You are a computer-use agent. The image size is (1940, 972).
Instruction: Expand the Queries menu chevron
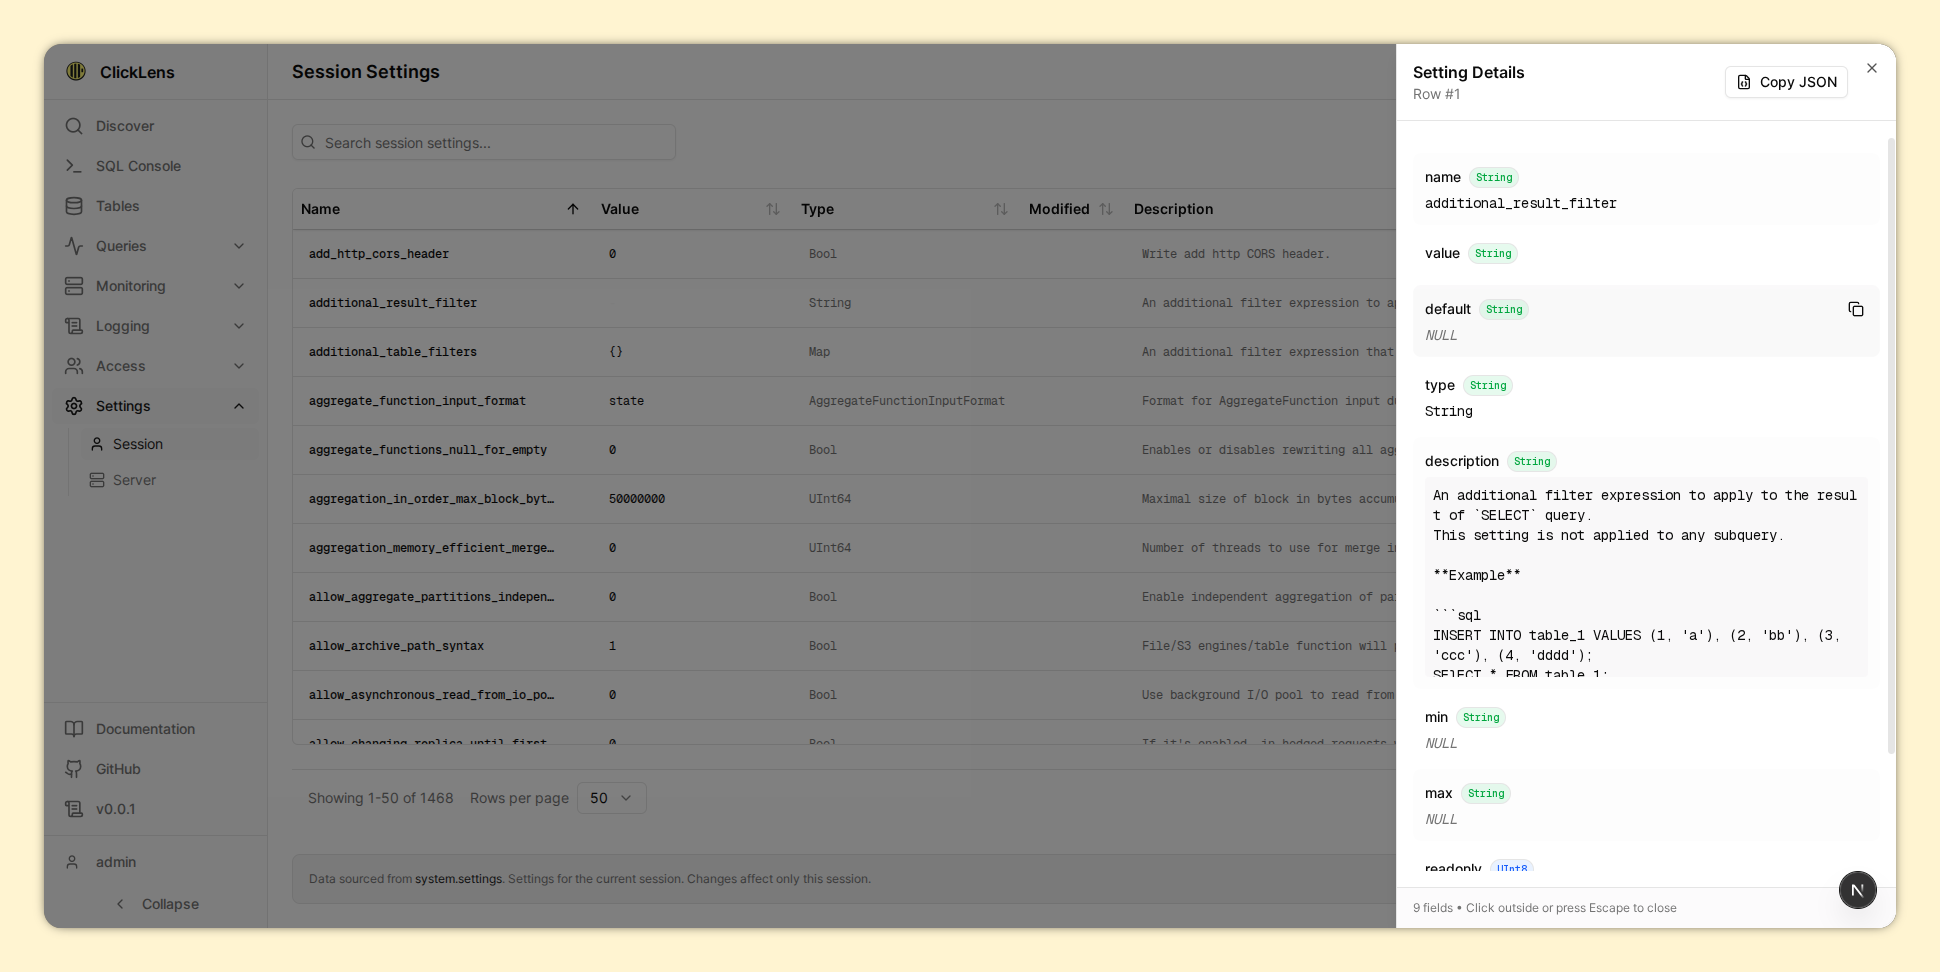pos(239,246)
